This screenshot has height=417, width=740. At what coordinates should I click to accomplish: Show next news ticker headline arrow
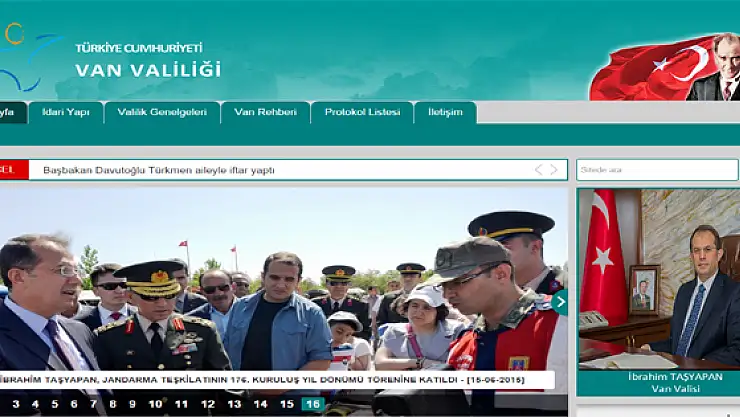pyautogui.click(x=554, y=170)
